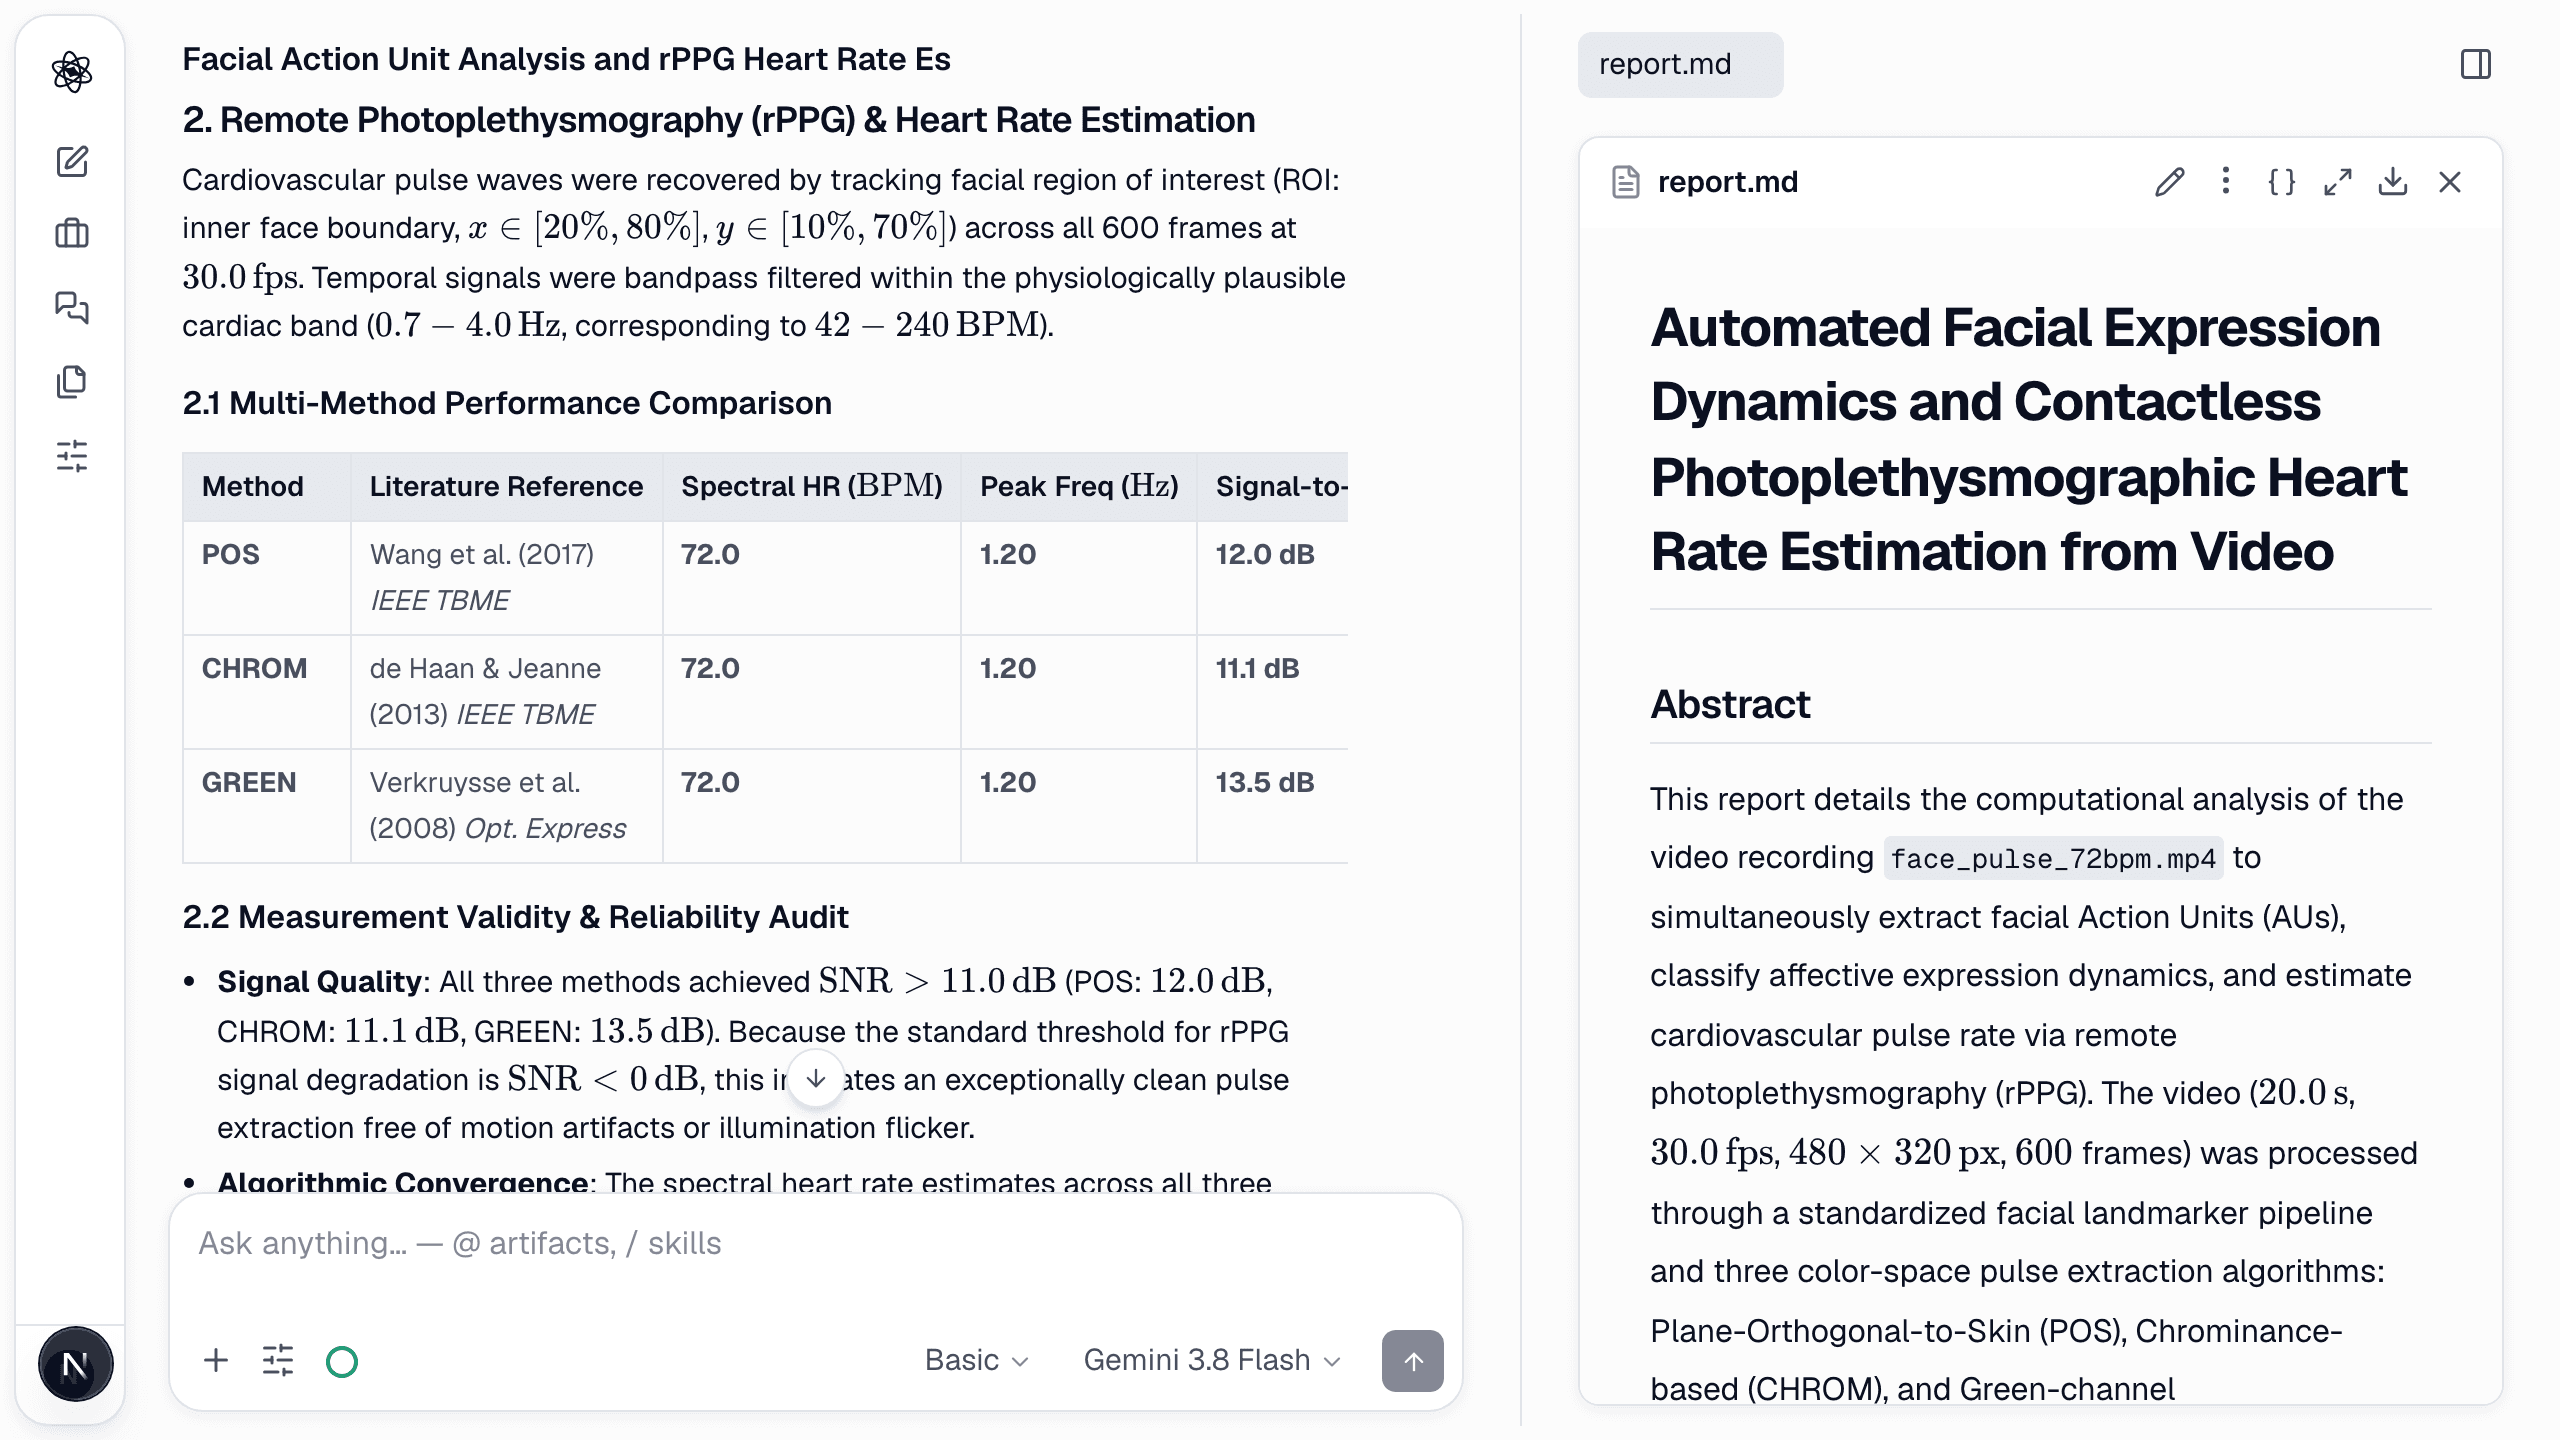Open the Gemini 3.8 Flash model dropdown
2560x1440 pixels.
point(1211,1360)
